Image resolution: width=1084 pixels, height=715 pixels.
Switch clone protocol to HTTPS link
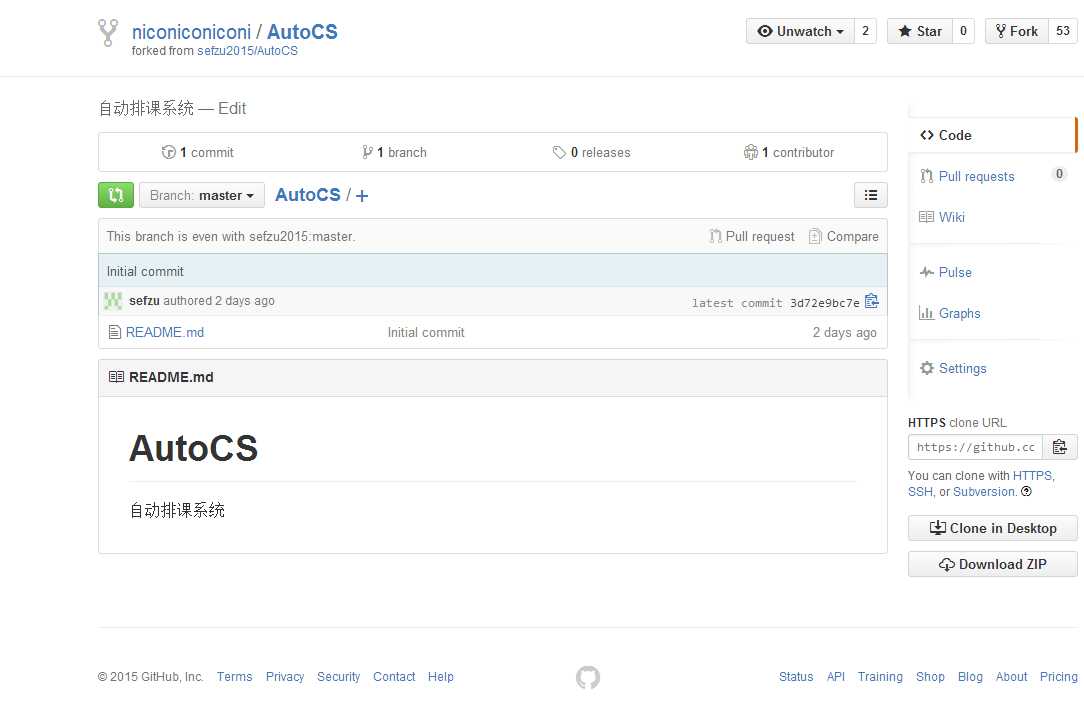(x=1032, y=476)
